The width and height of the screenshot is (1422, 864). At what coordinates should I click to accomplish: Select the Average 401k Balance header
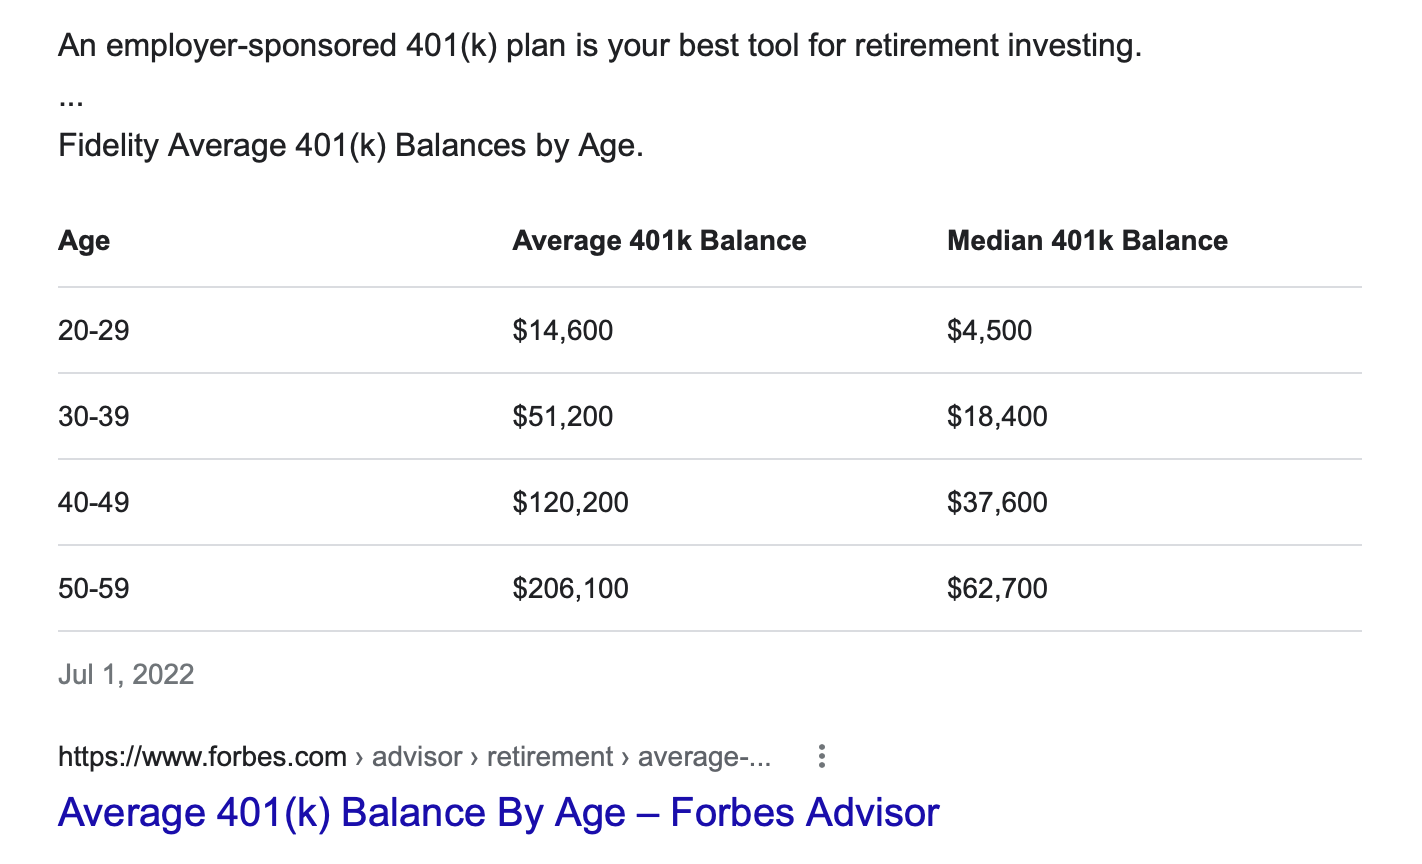click(659, 241)
